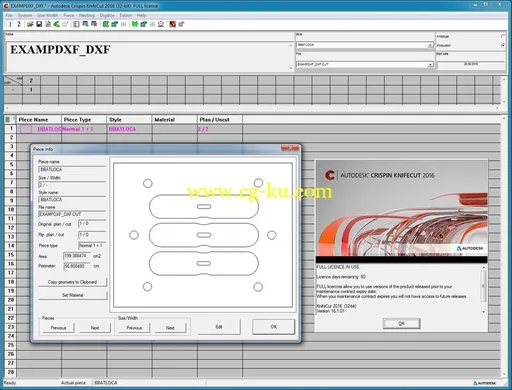The width and height of the screenshot is (512, 390).
Task: Click the Piece type field 'Normal 1 + 1'
Action: click(x=92, y=246)
